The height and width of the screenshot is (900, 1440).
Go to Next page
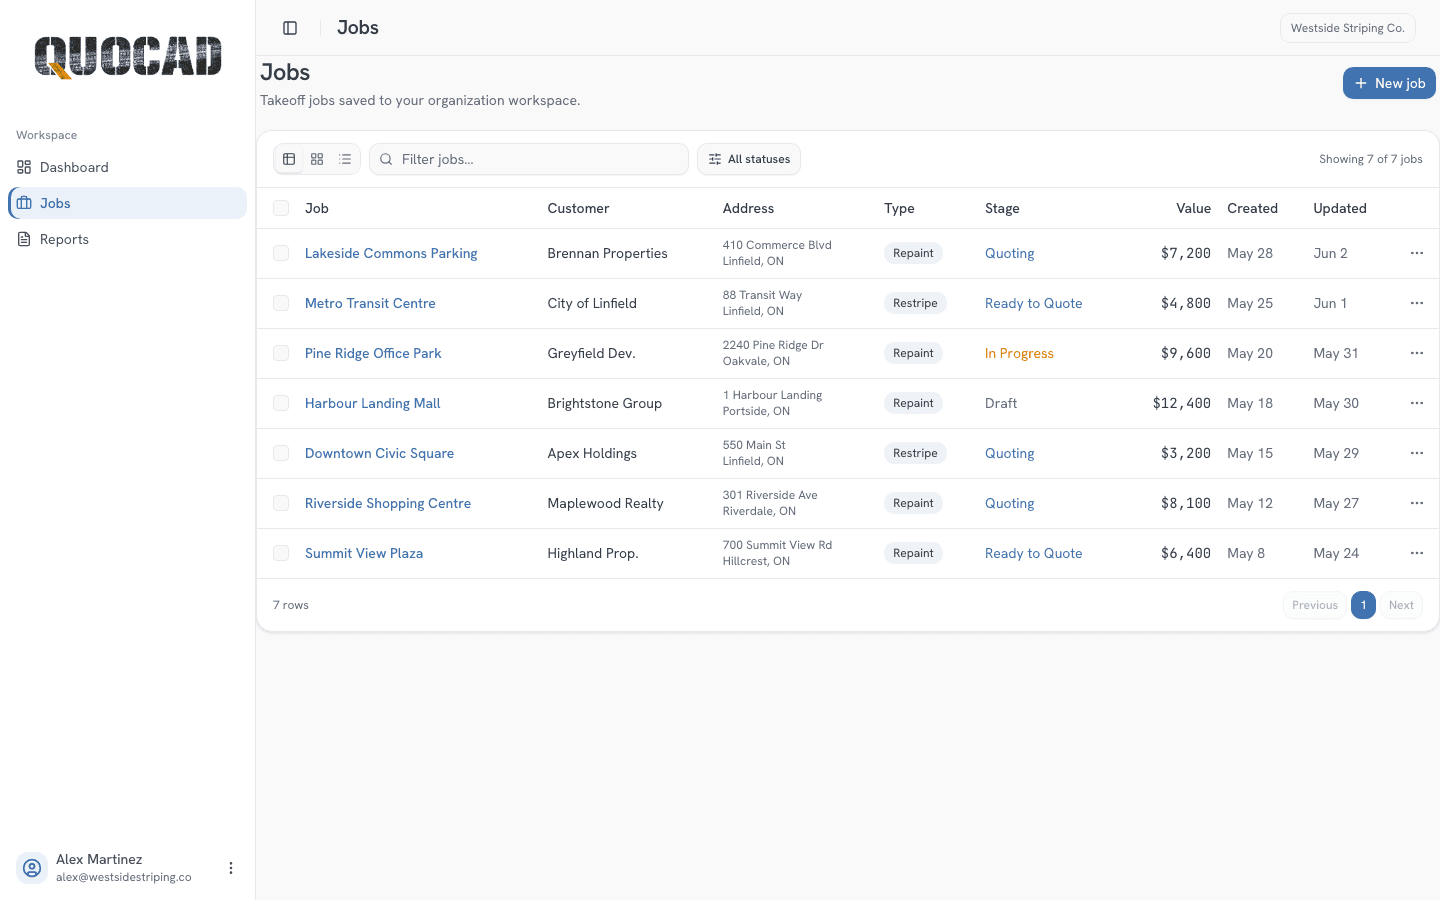(x=1401, y=605)
